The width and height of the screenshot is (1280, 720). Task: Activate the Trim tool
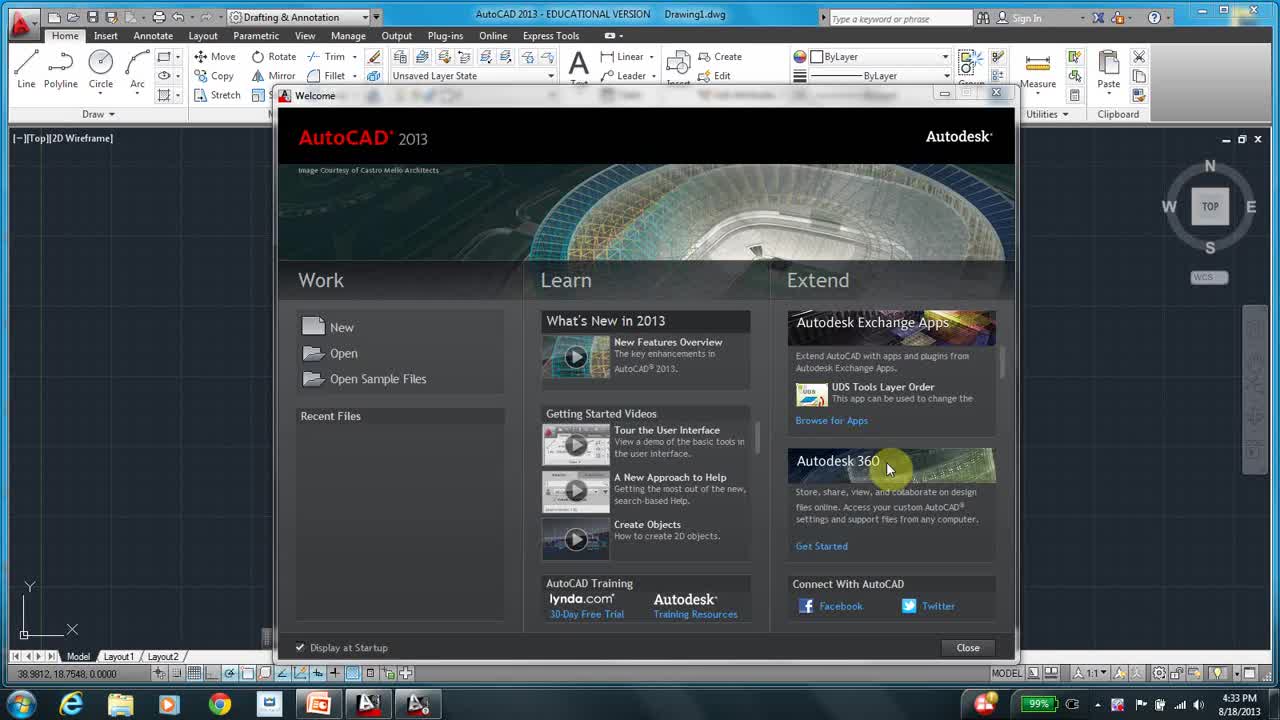(x=327, y=57)
